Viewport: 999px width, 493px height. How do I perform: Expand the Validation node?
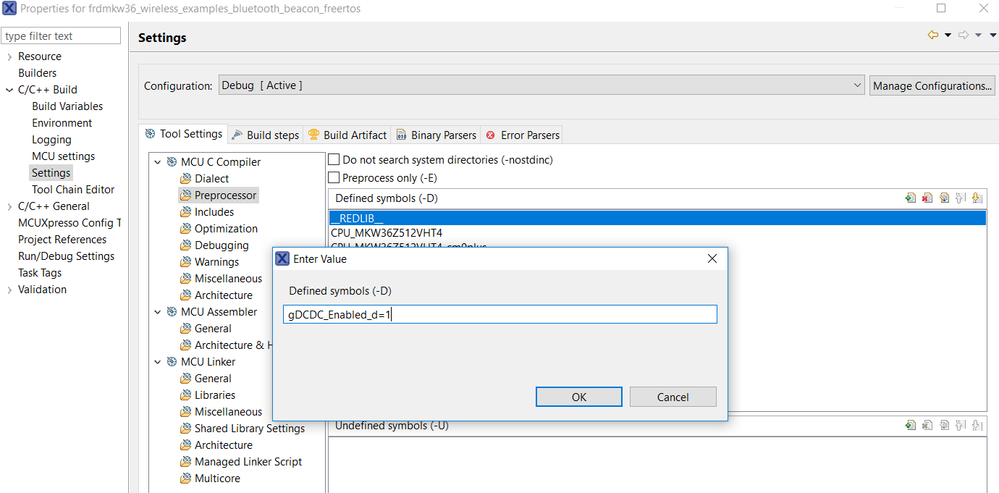click(x=10, y=289)
